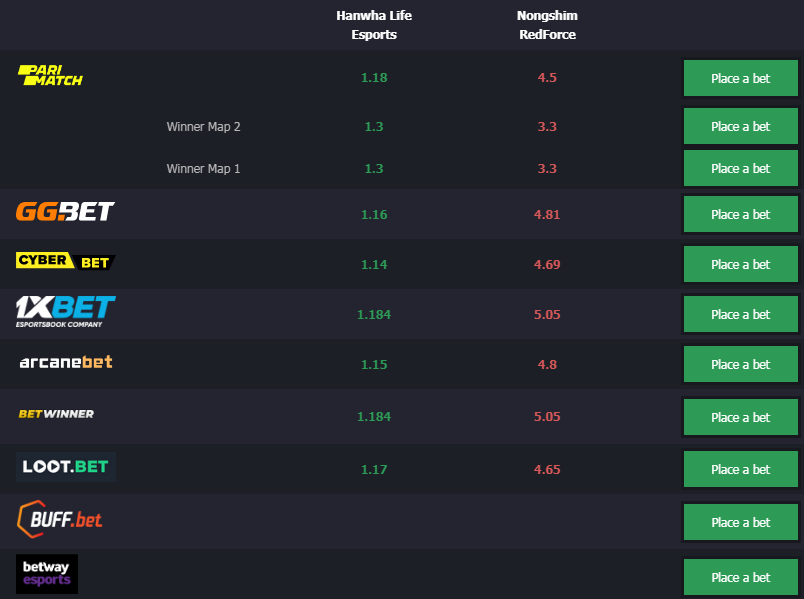Place a bet in the Parimatch main row
The height and width of the screenshot is (599, 804).
click(x=740, y=78)
